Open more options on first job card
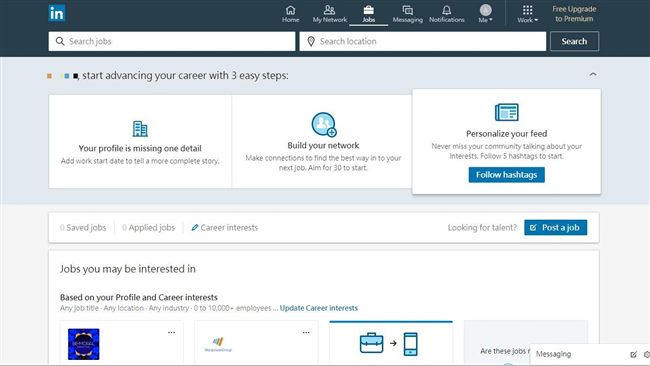Image resolution: width=650 pixels, height=366 pixels. 171,332
